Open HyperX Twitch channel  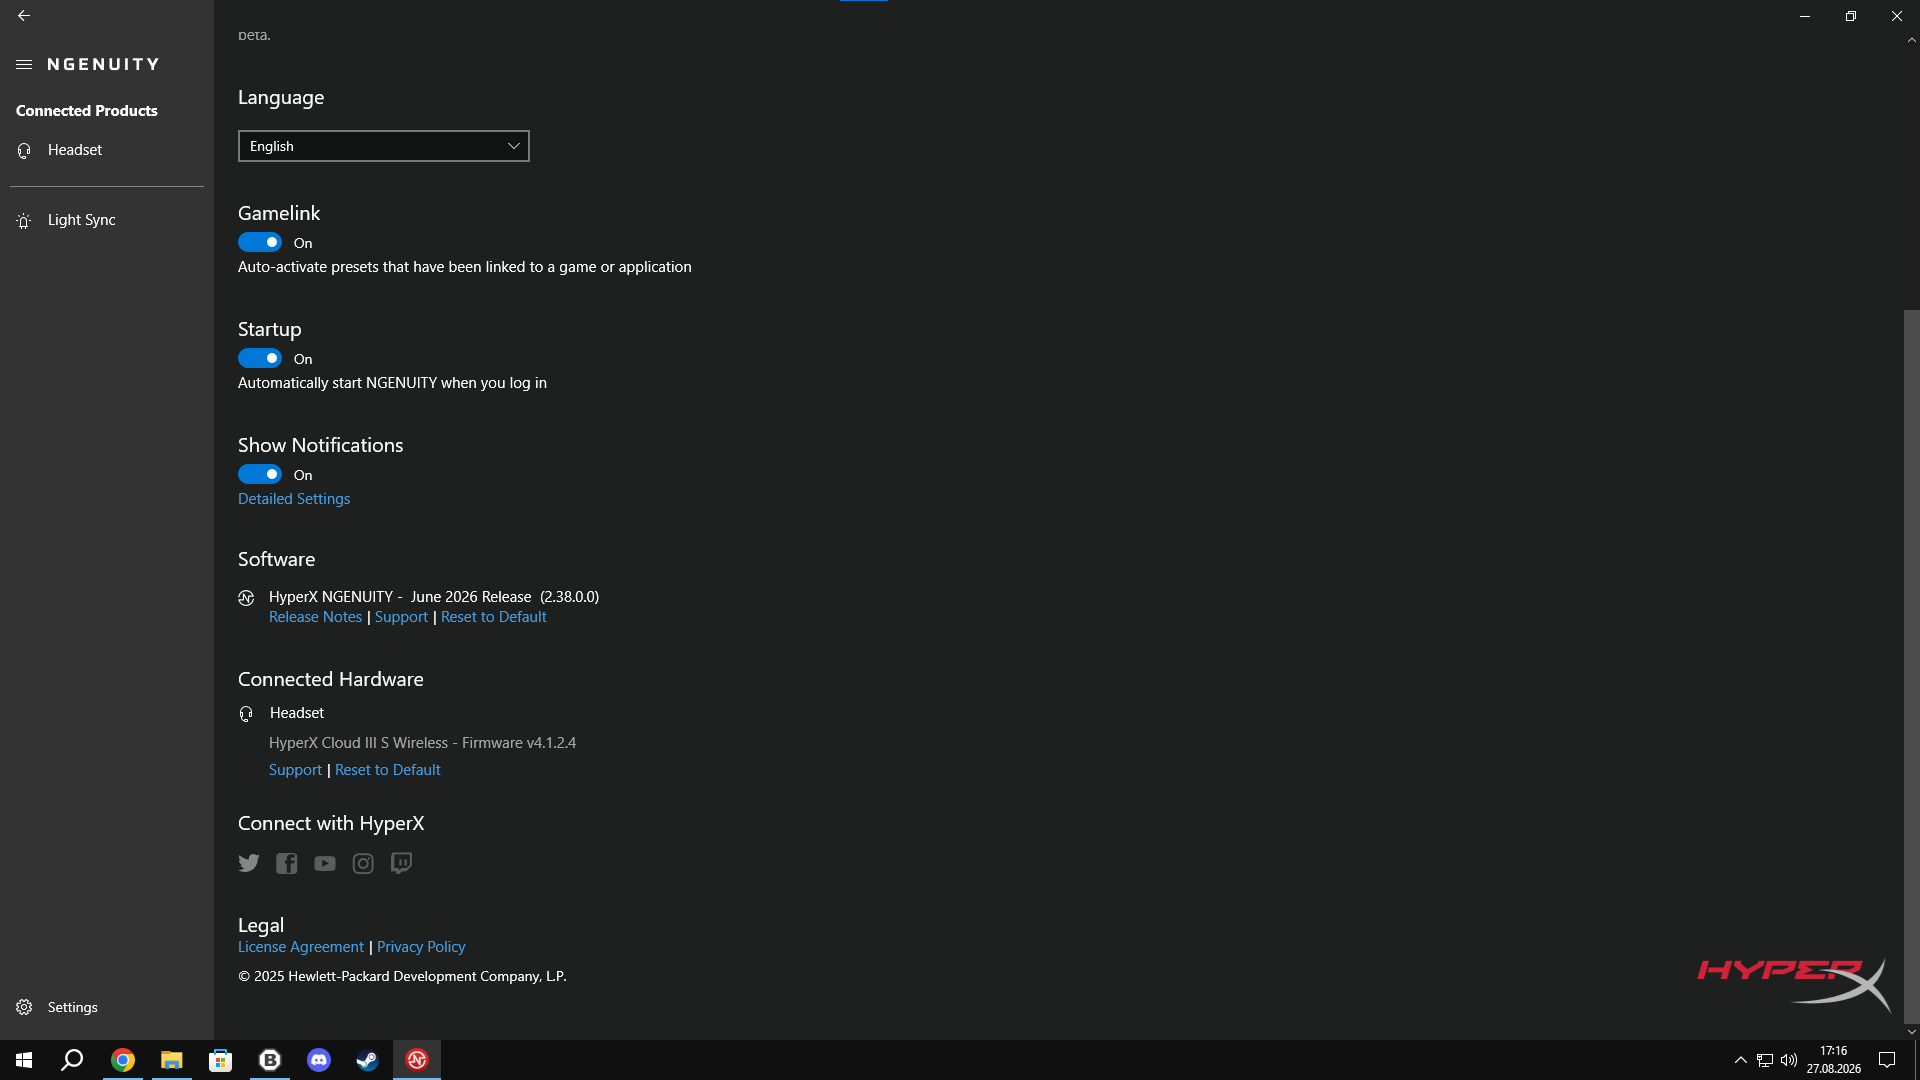[x=401, y=863]
